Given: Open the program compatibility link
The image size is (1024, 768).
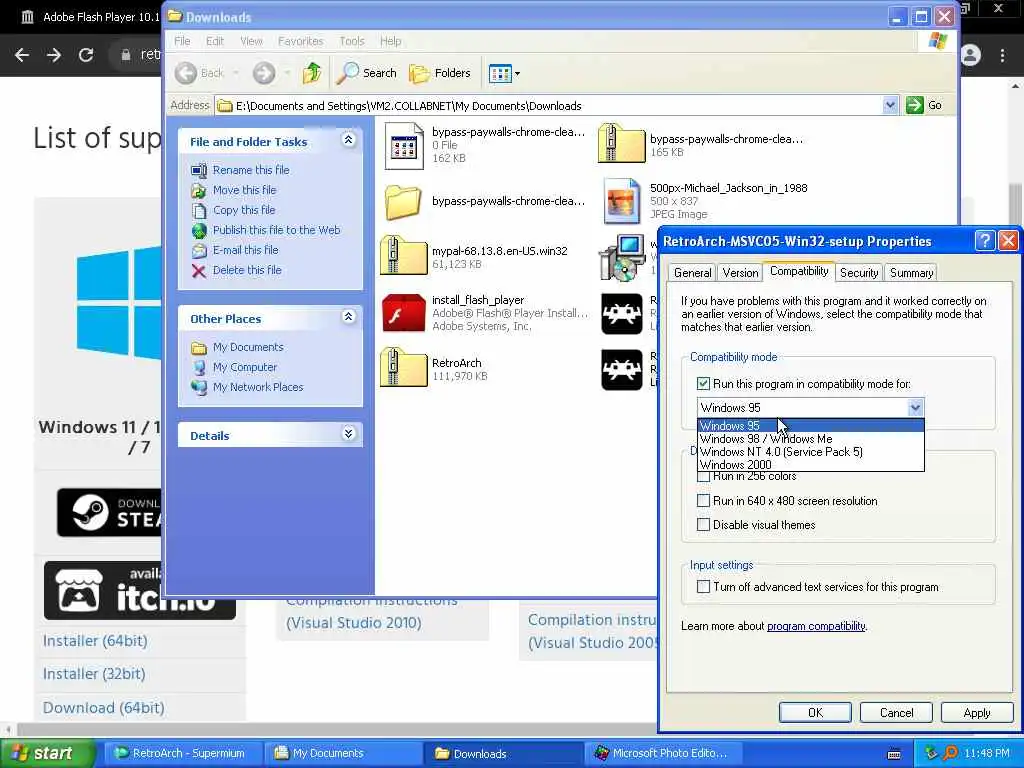Looking at the screenshot, I should tap(816, 626).
